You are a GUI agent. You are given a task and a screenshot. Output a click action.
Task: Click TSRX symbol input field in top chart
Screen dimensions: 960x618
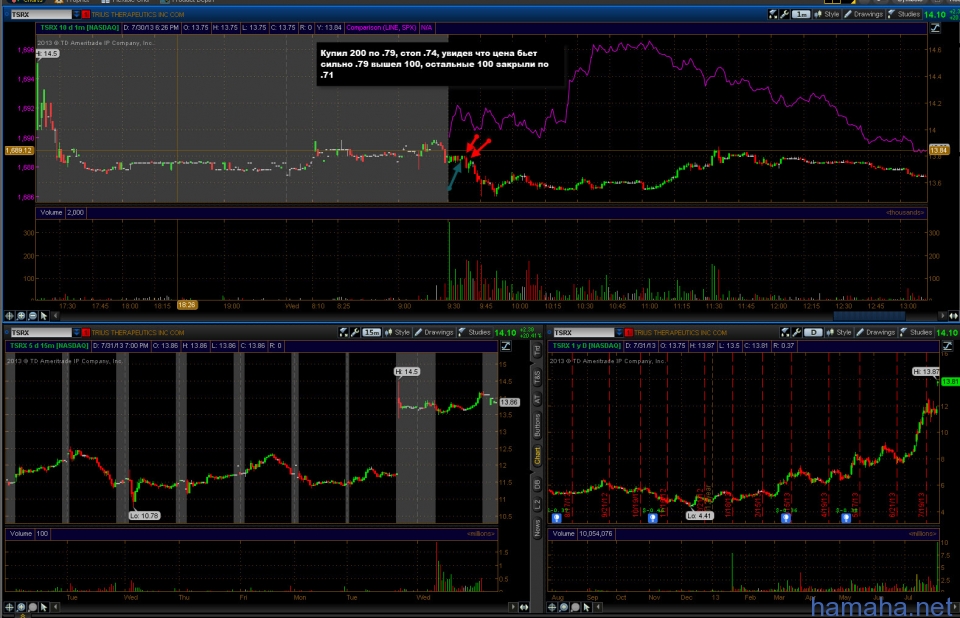41,14
